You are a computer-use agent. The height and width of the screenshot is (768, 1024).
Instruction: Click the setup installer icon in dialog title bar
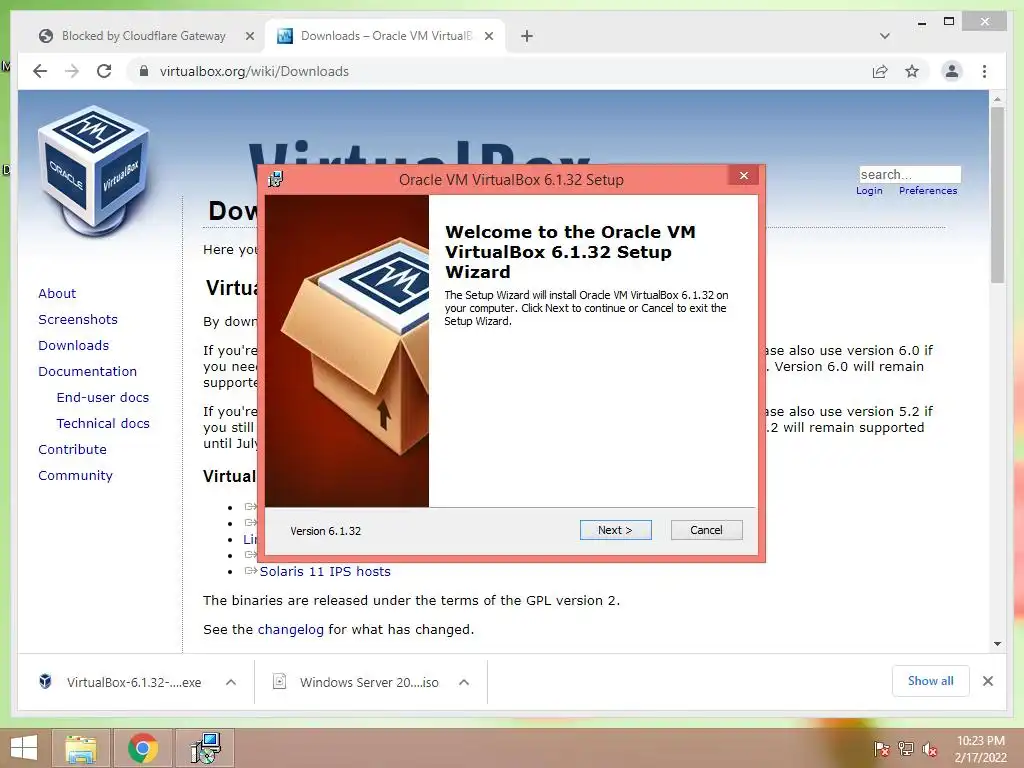pos(276,179)
